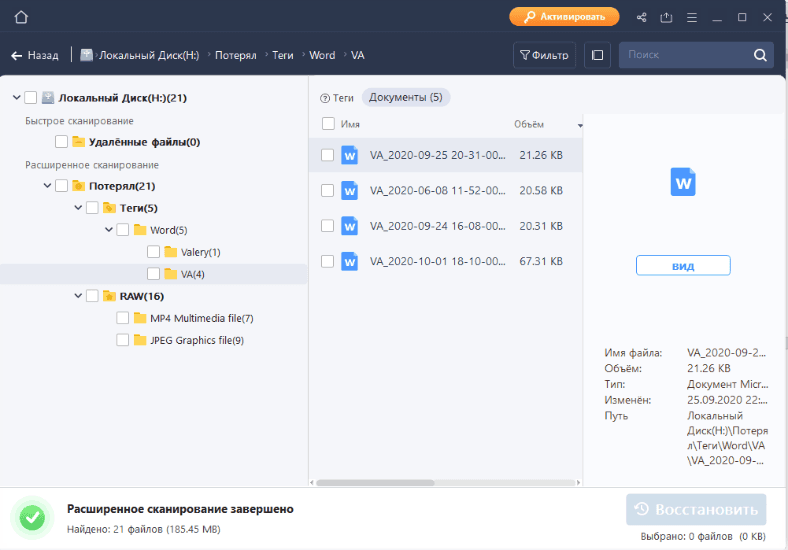Collapse the Потерял(21) tree node
Image resolution: width=788 pixels, height=550 pixels.
(48, 185)
